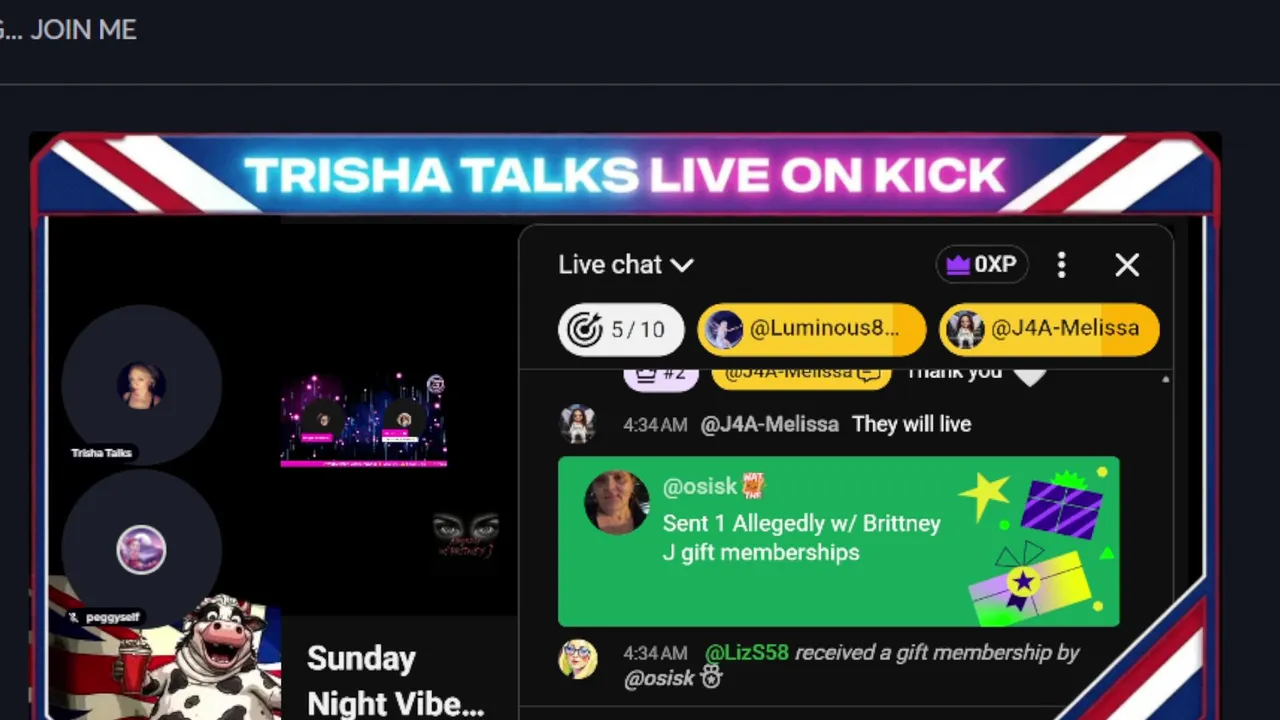Open the chat three-dot options menu
This screenshot has width=1280, height=720.
(x=1062, y=265)
